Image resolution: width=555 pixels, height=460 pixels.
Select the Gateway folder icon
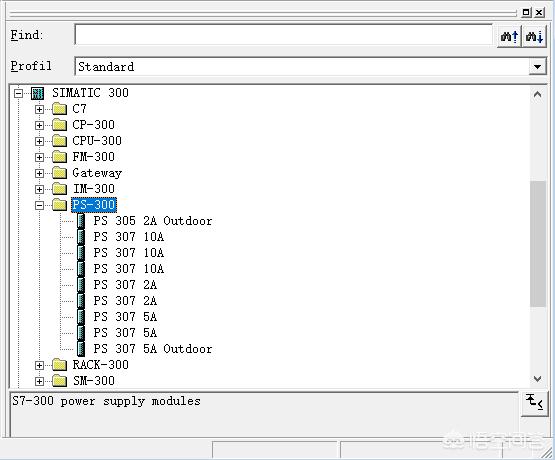(x=59, y=173)
